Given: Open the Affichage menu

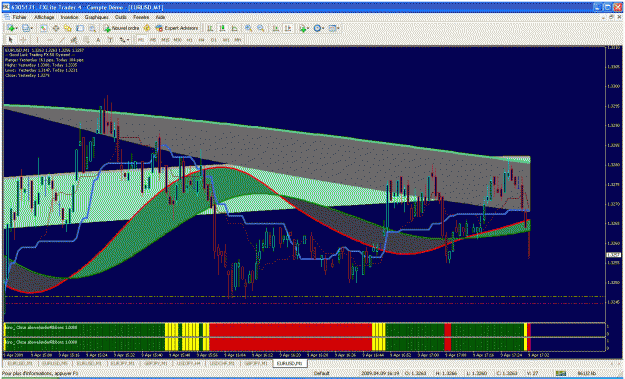Looking at the screenshot, I should [44, 17].
